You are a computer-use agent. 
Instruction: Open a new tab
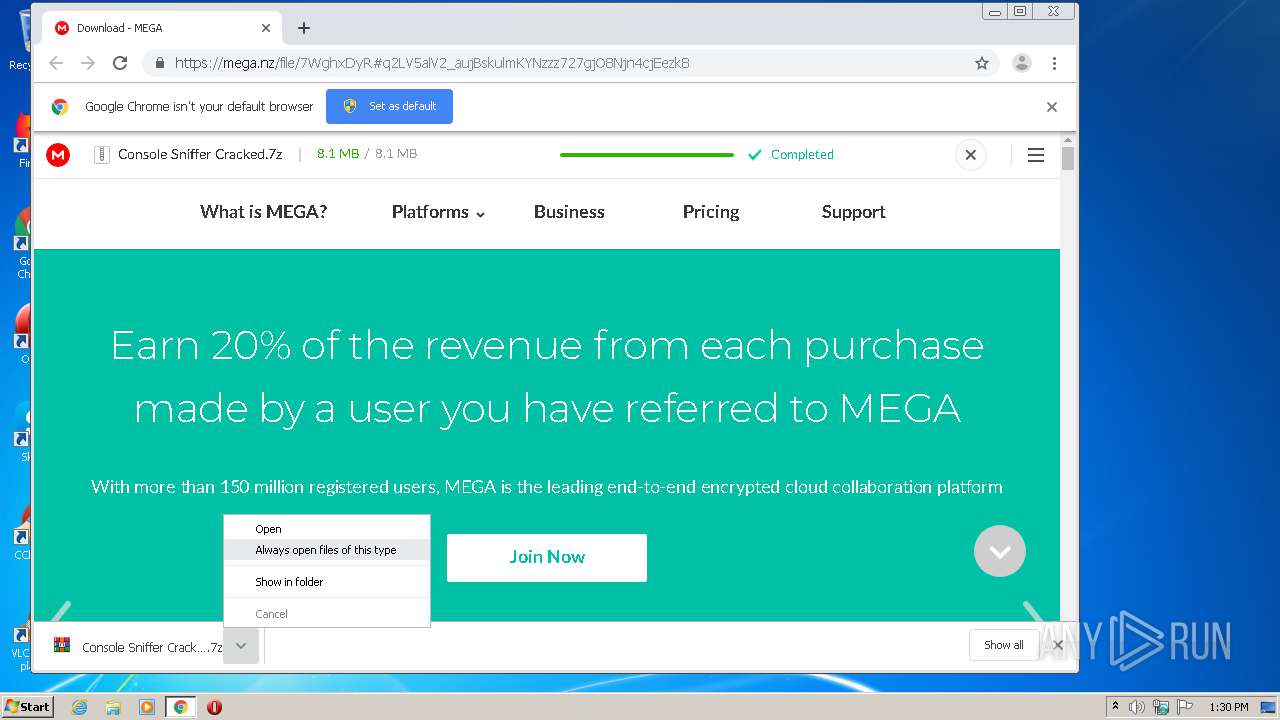304,28
